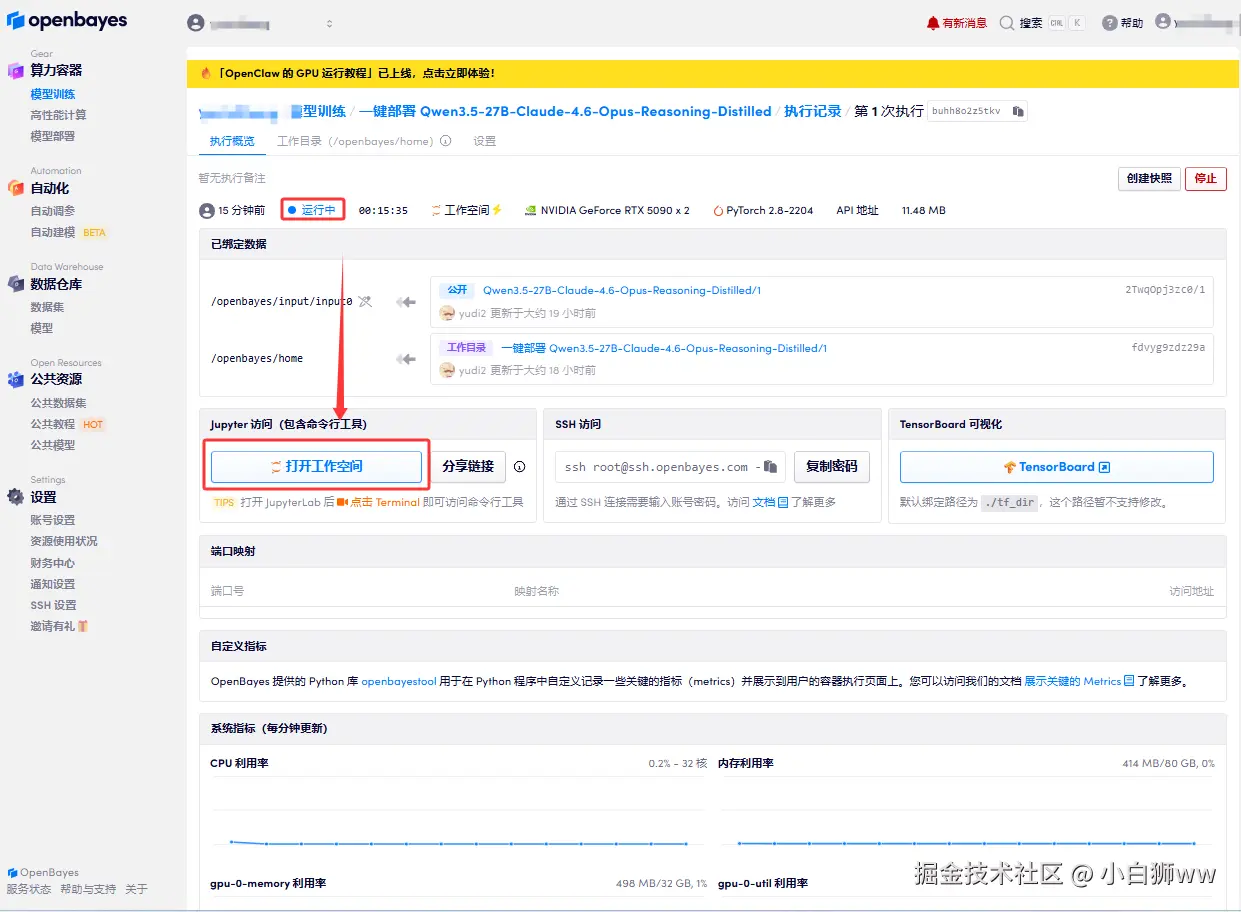This screenshot has height=912, width=1241.
Task: Click the CPU 利用率 chart line
Action: [458, 843]
